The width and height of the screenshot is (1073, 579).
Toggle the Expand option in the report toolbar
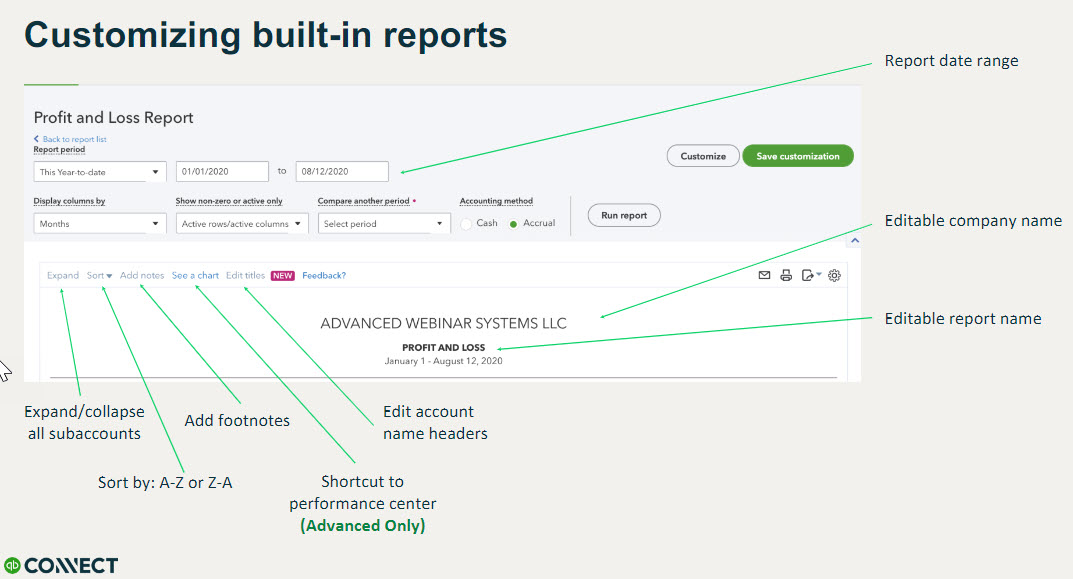[x=62, y=275]
